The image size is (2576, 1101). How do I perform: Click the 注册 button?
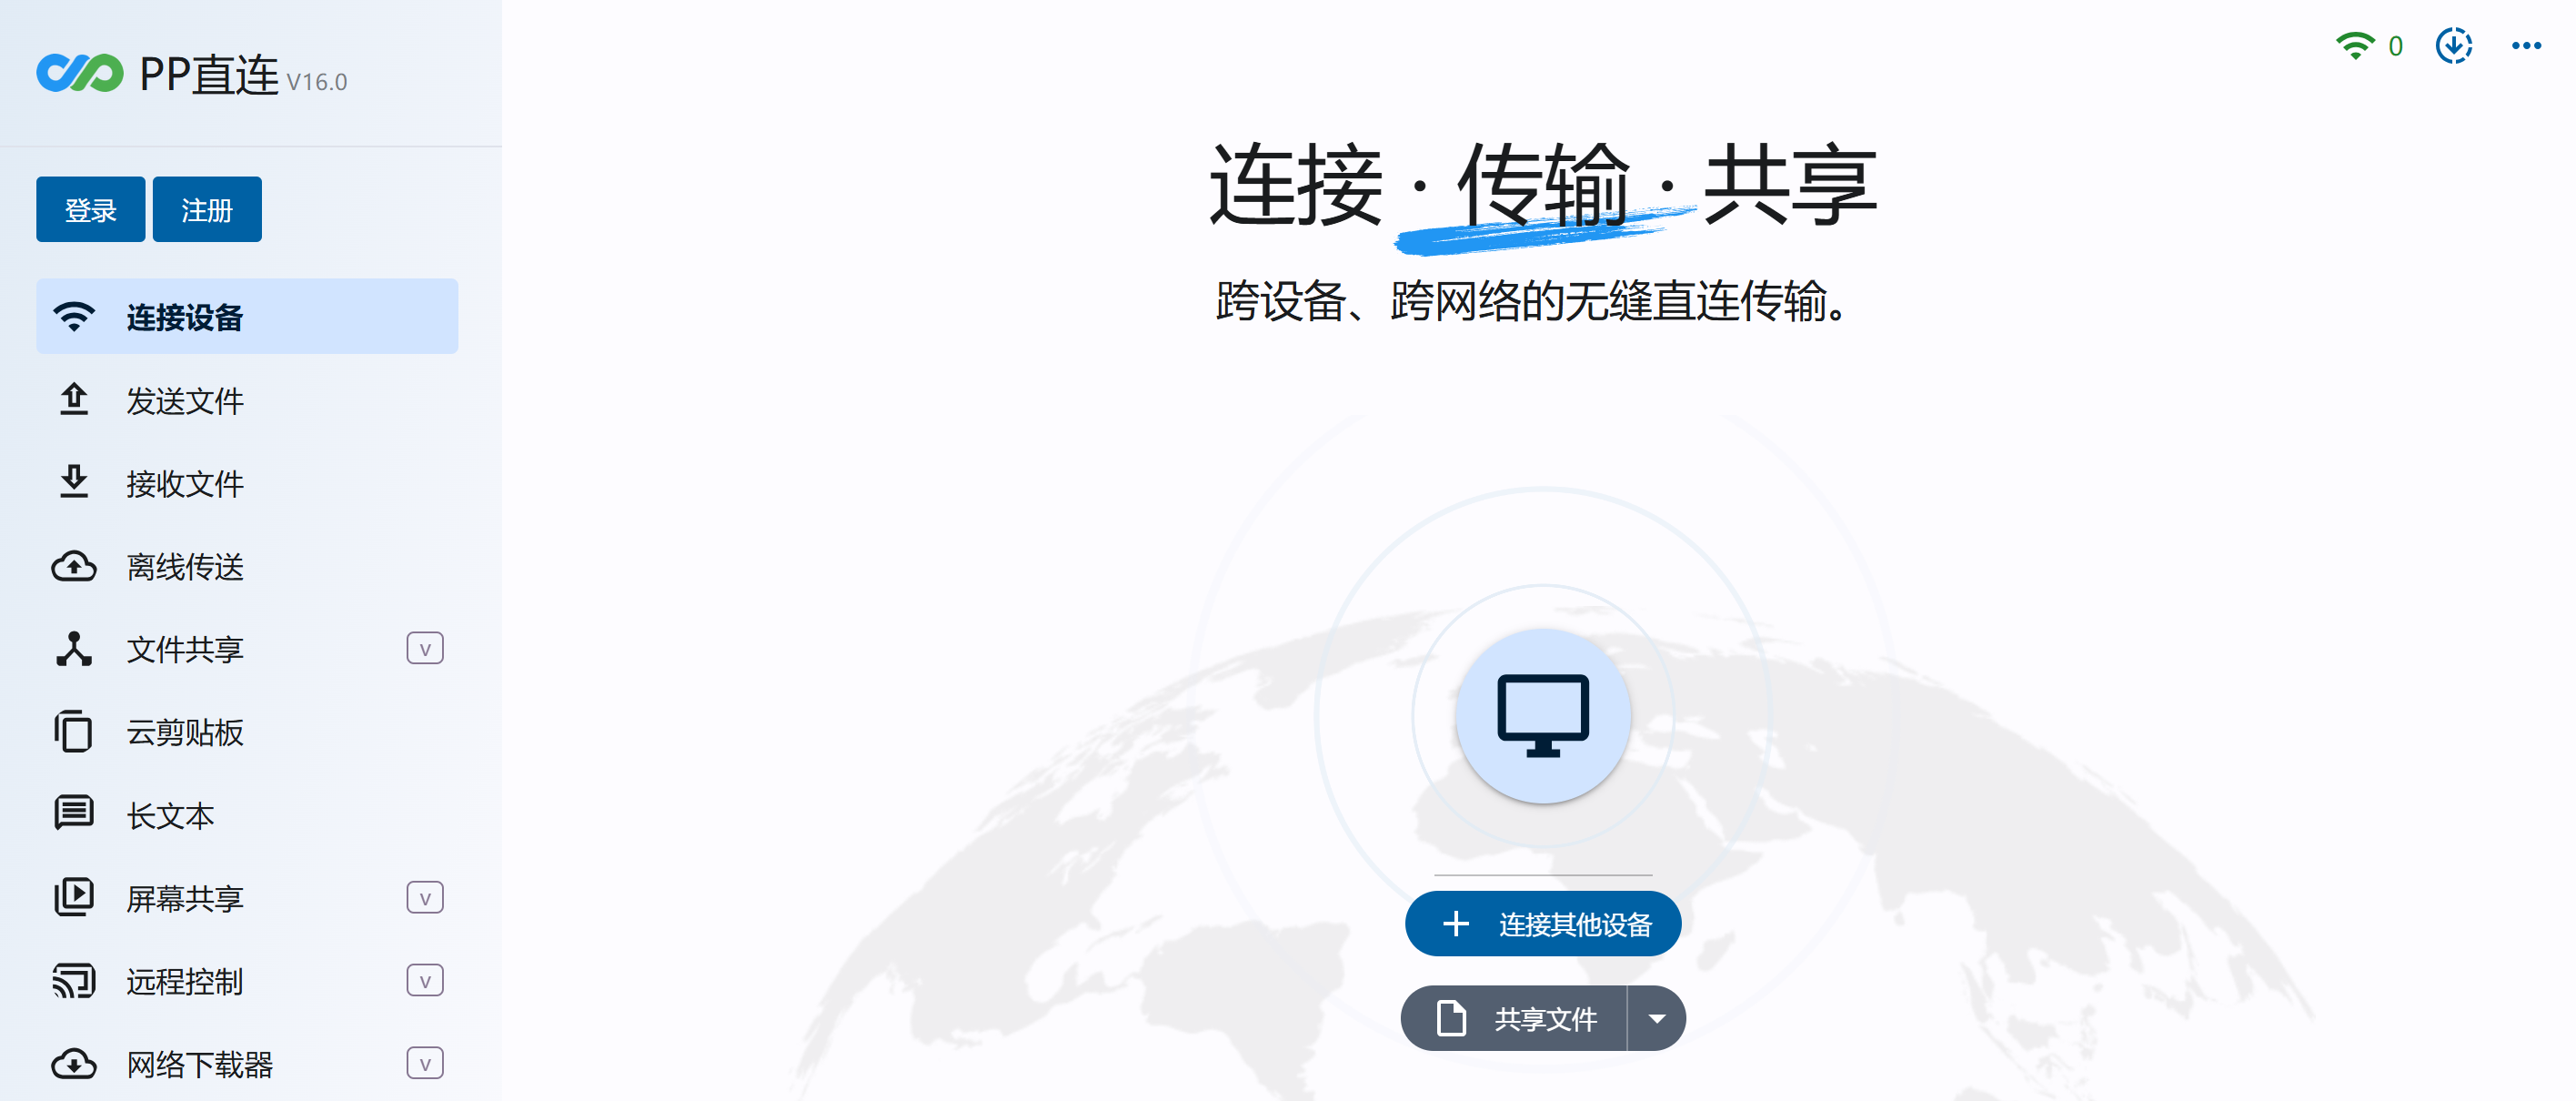207,209
